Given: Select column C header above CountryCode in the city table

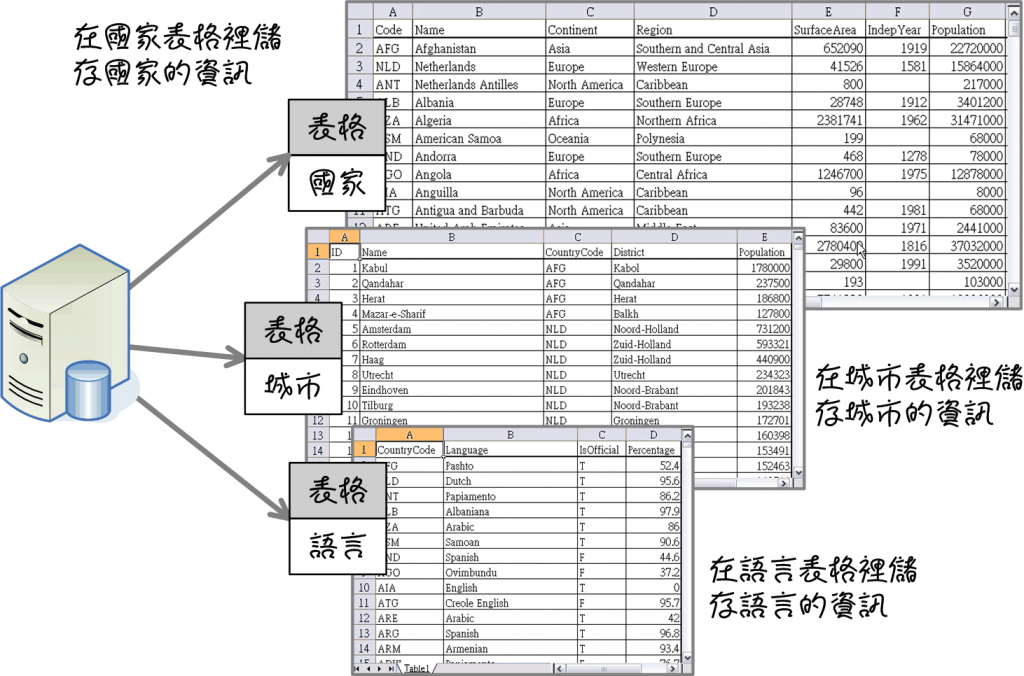Looking at the screenshot, I should pyautogui.click(x=576, y=237).
